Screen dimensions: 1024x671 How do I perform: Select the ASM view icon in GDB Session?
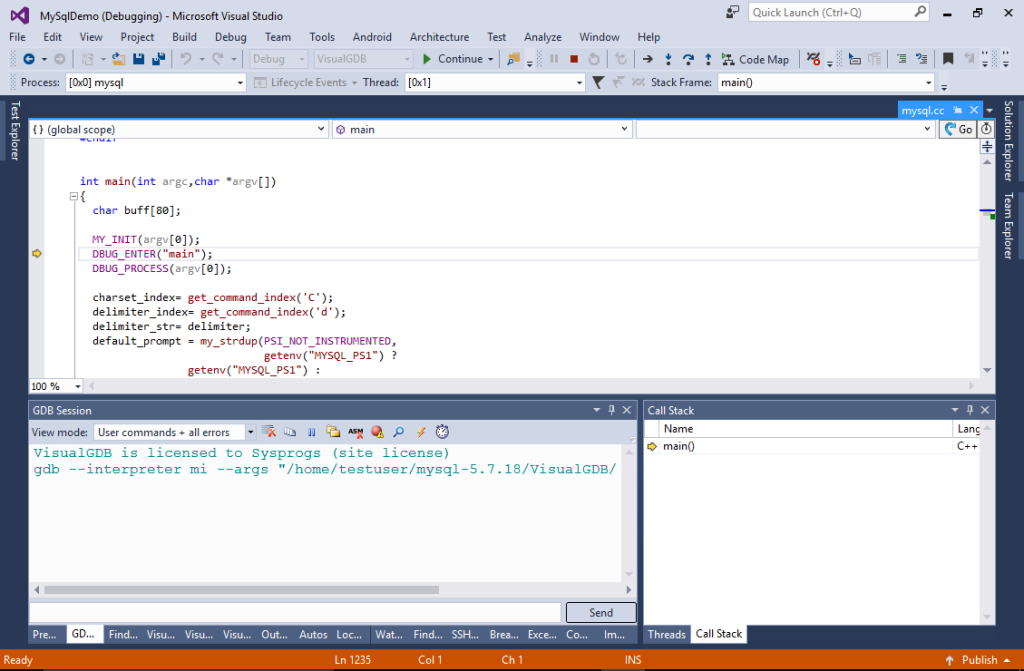point(355,431)
